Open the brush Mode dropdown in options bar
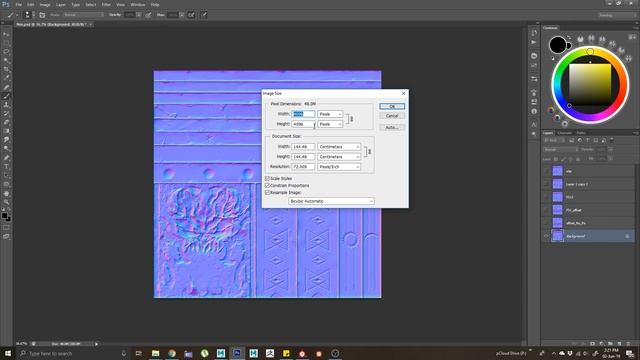The image size is (640, 360). [83, 15]
